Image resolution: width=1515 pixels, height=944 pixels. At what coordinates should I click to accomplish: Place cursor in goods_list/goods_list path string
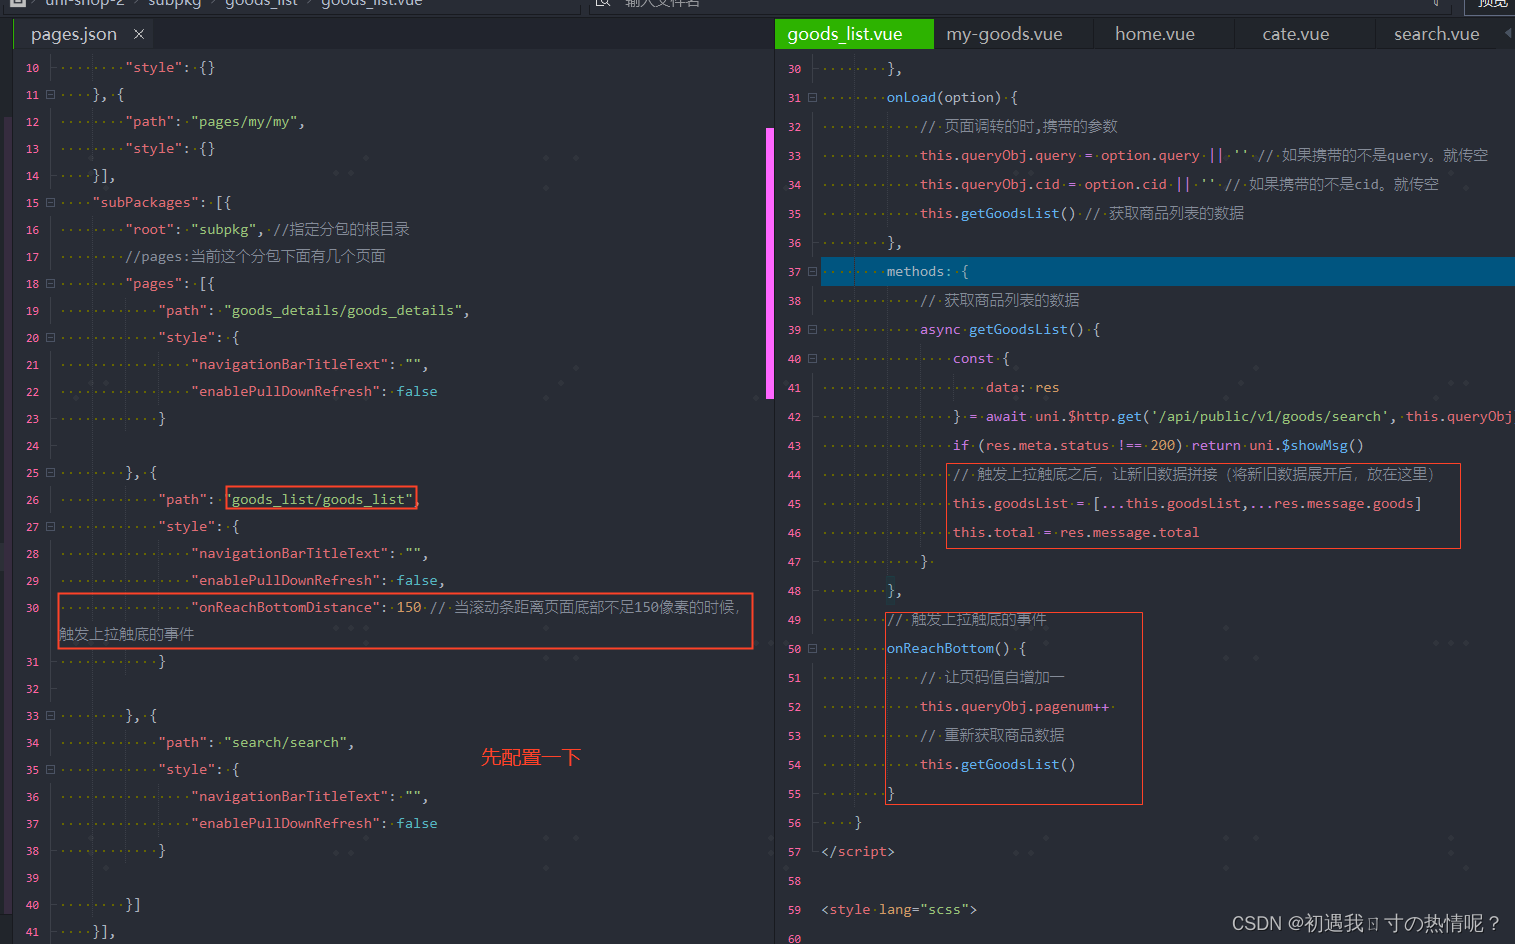tap(321, 499)
